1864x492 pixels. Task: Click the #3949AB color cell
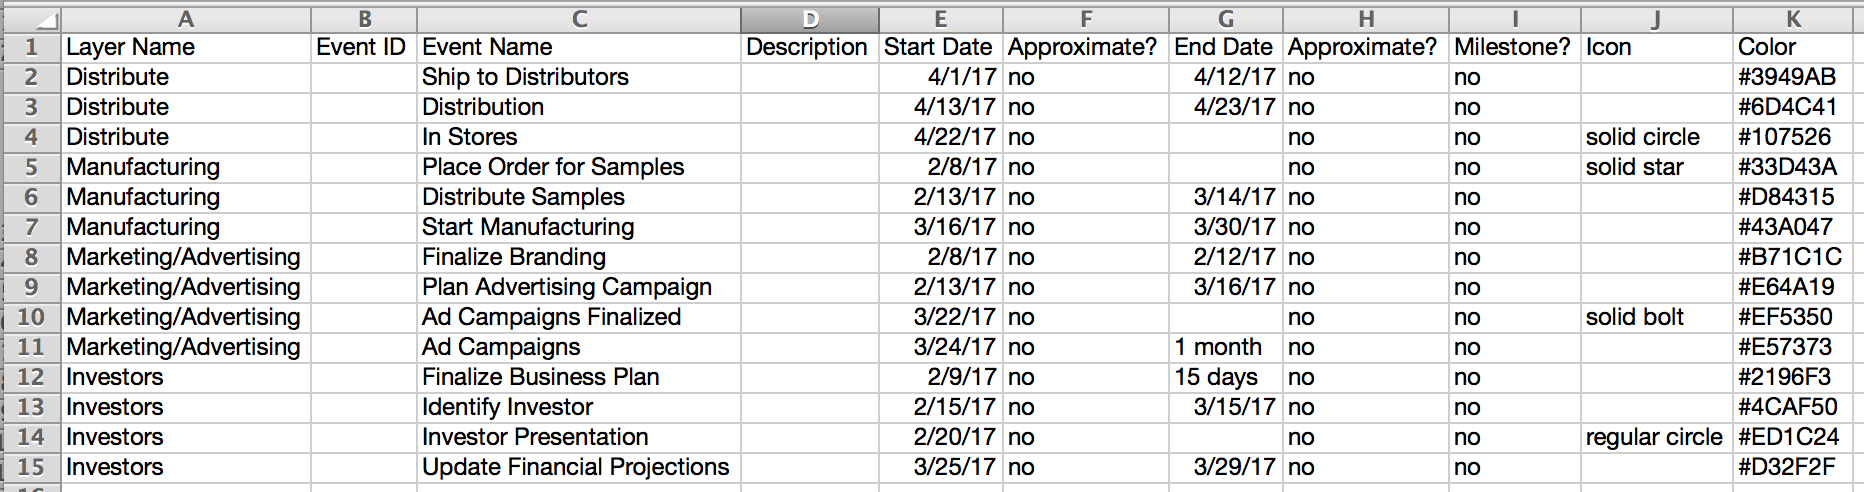coord(1793,77)
